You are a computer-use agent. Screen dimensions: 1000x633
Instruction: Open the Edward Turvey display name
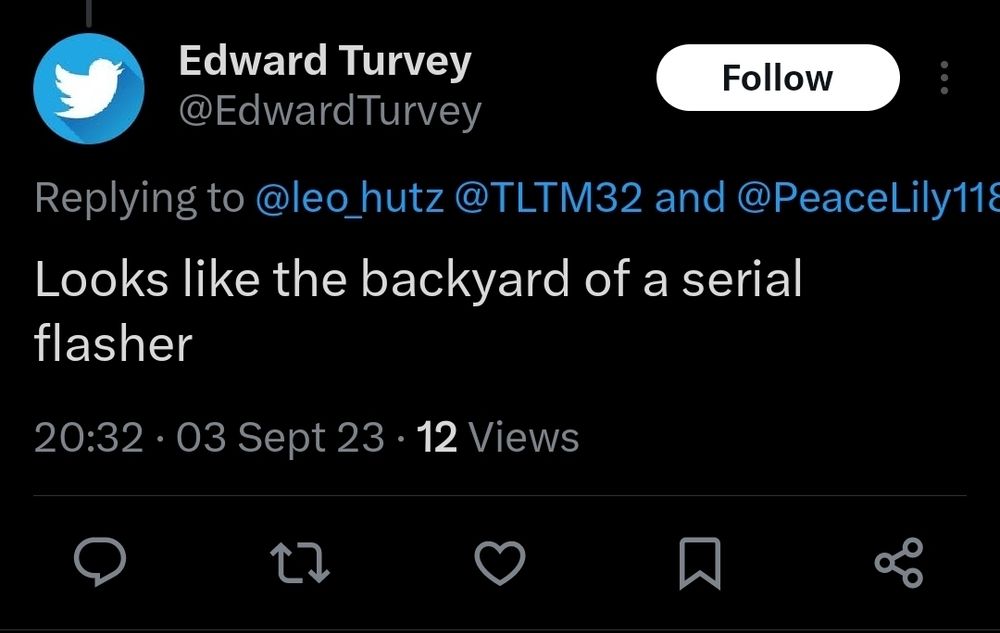click(x=324, y=62)
